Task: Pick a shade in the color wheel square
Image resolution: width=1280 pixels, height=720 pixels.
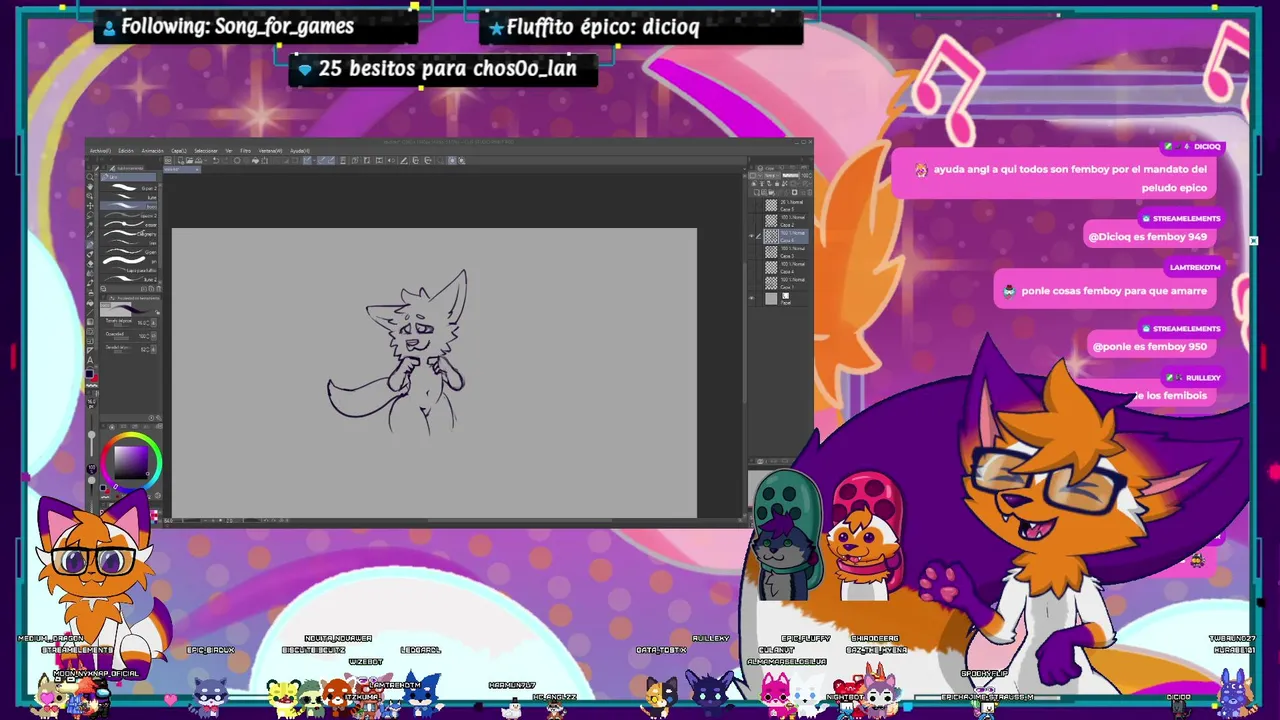Action: click(131, 463)
